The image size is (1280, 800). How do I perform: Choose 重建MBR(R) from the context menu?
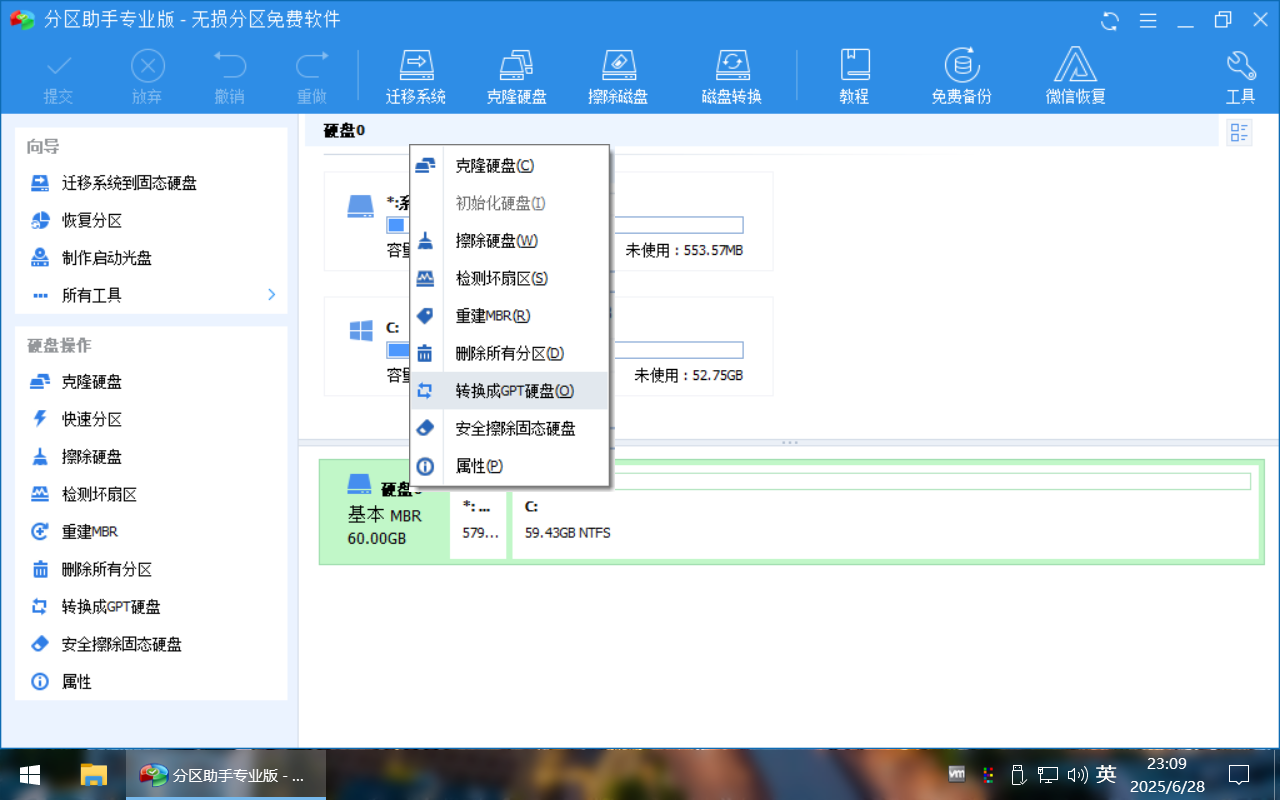509,316
